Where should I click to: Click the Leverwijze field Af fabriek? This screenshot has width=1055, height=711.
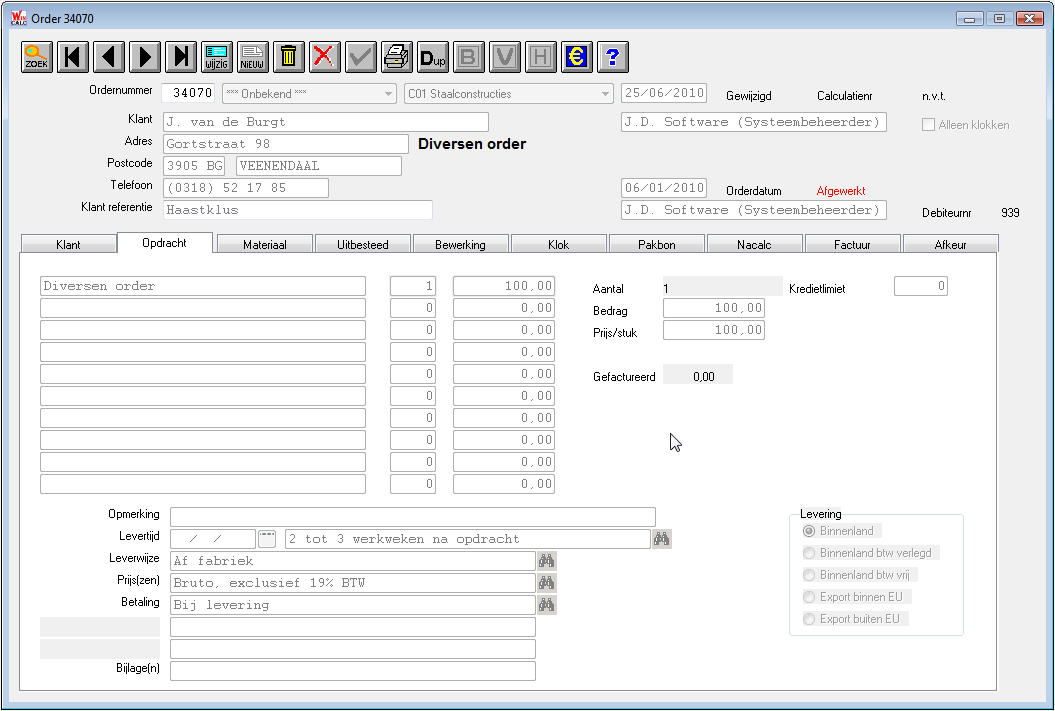click(353, 561)
